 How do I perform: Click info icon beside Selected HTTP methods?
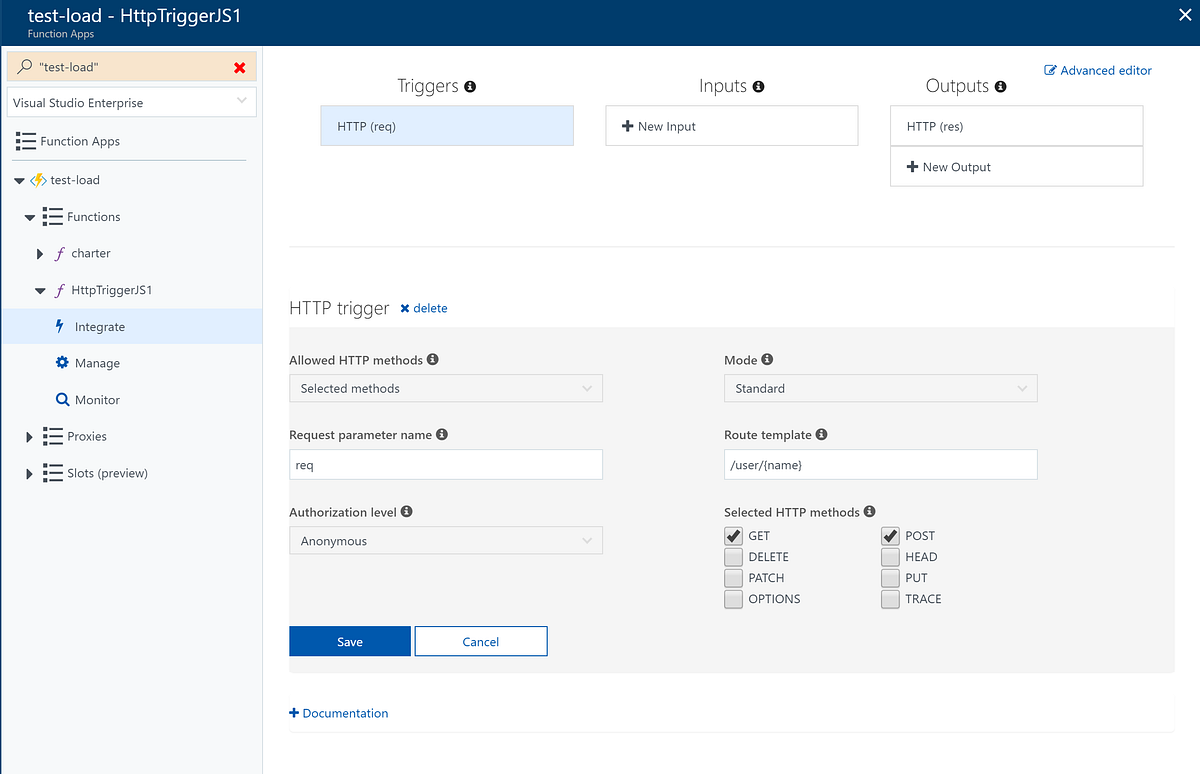[x=869, y=511]
